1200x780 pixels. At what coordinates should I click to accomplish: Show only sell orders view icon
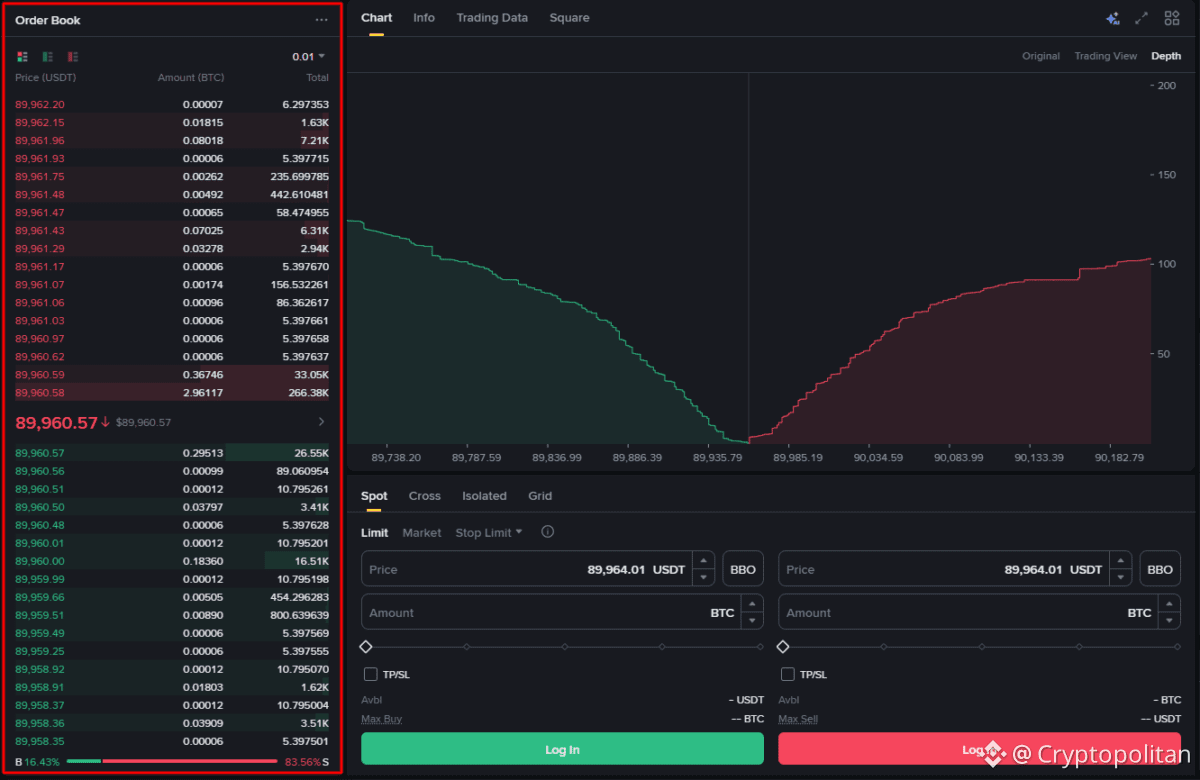pos(73,57)
